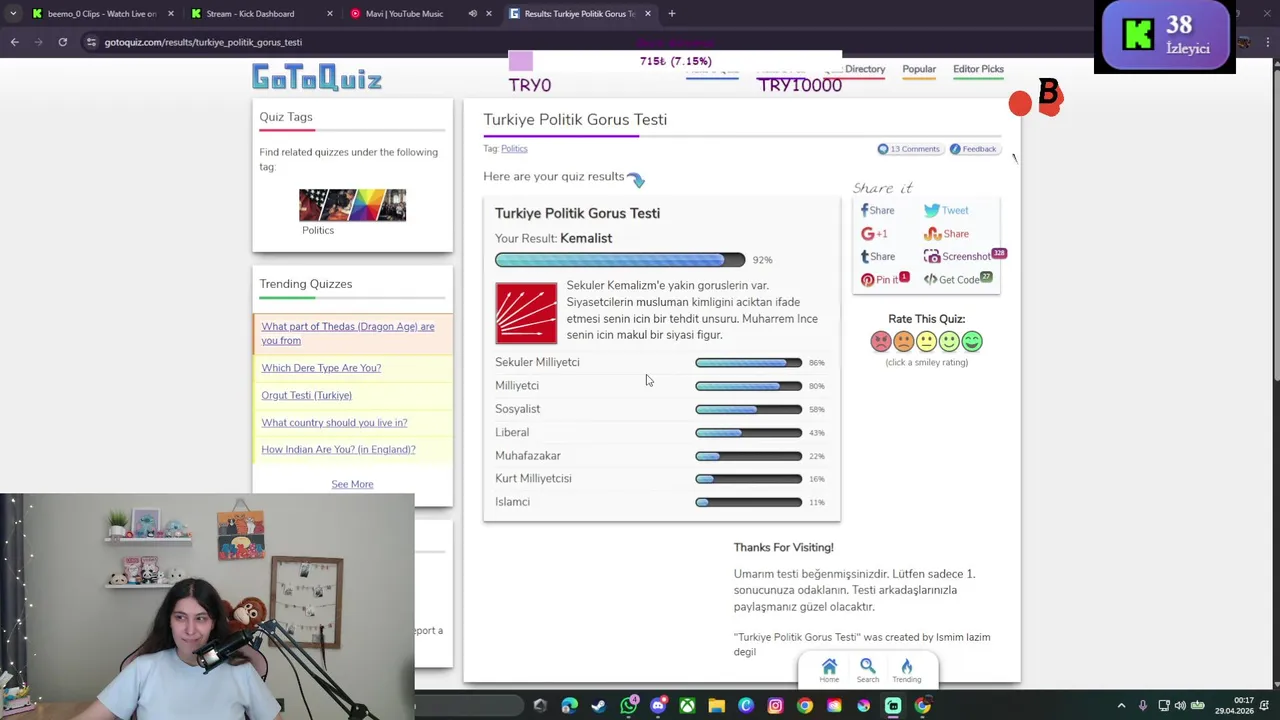
Task: Open the site information icon in address bar
Action: [x=91, y=42]
